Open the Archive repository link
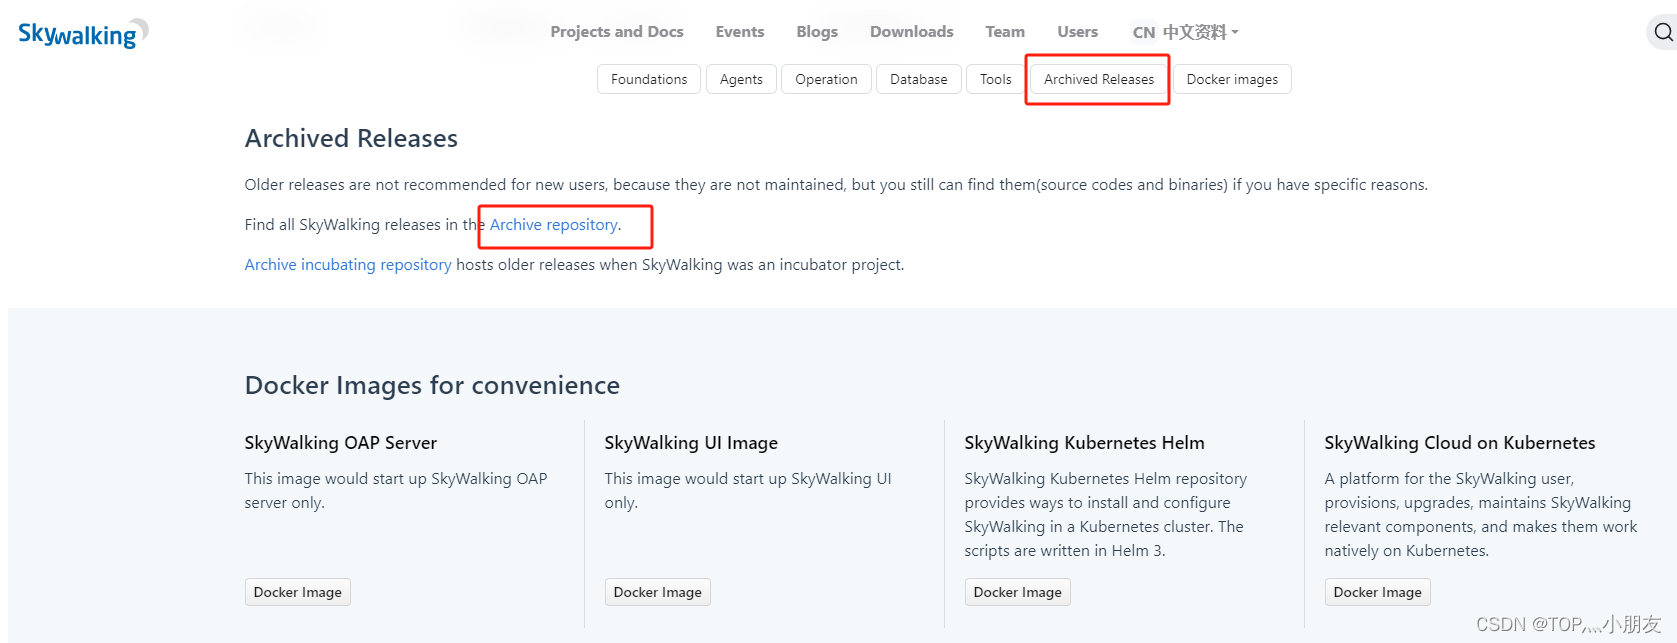Viewport: 1677px width, 643px height. click(553, 225)
